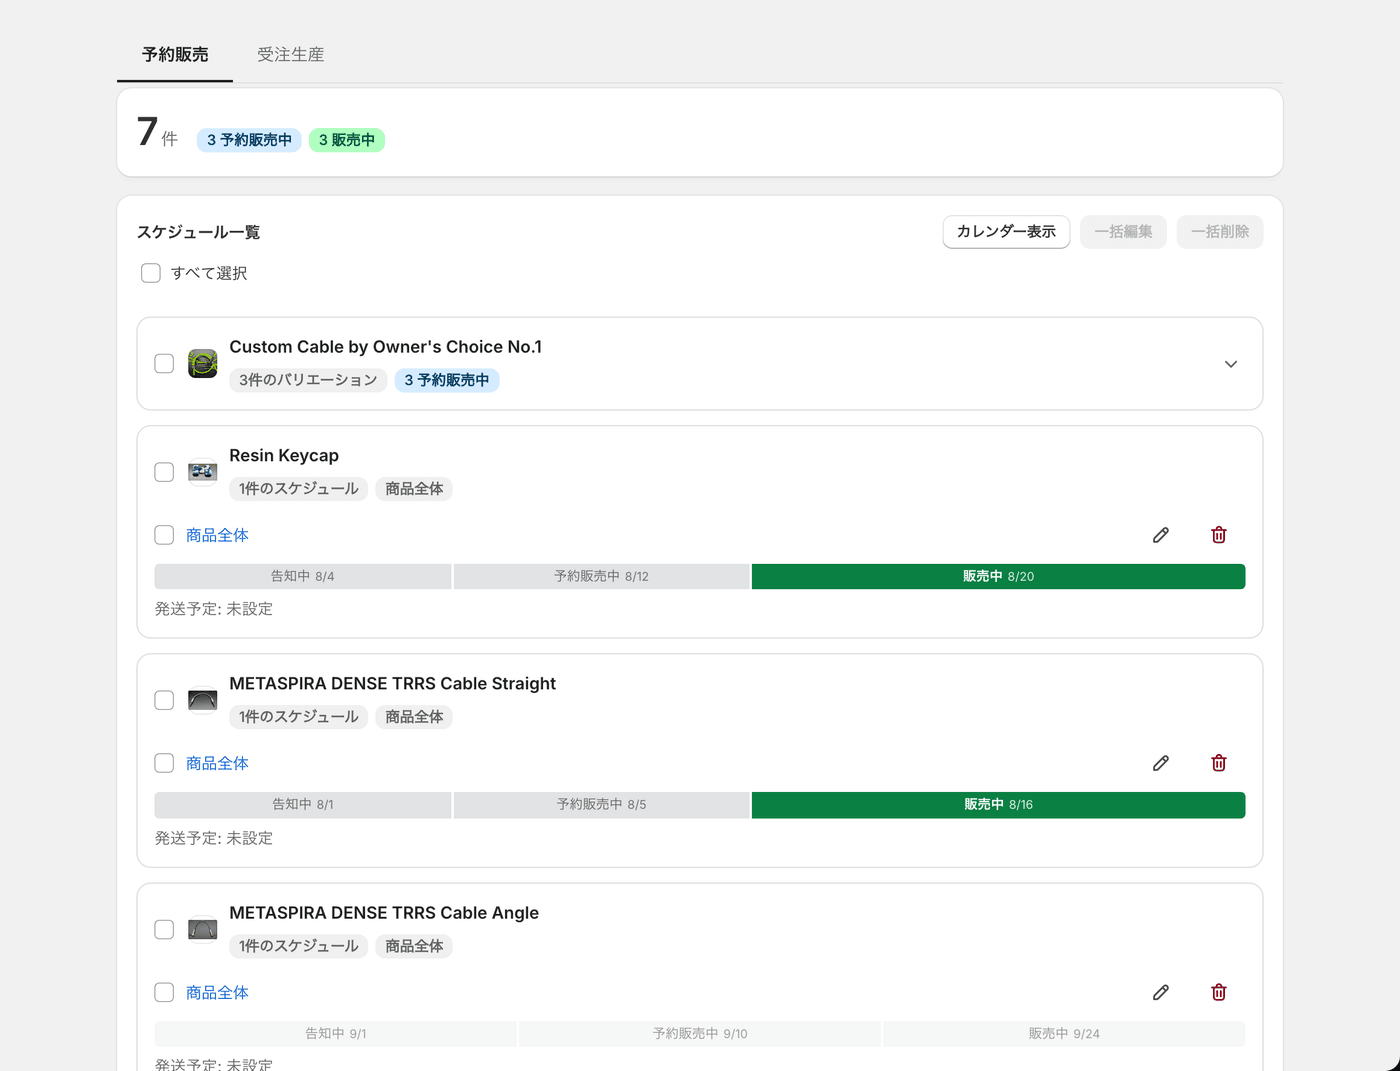Viewport: 1400px width, 1071px height.
Task: Click the 販売中 8/16 green progress segment
Action: pos(998,805)
